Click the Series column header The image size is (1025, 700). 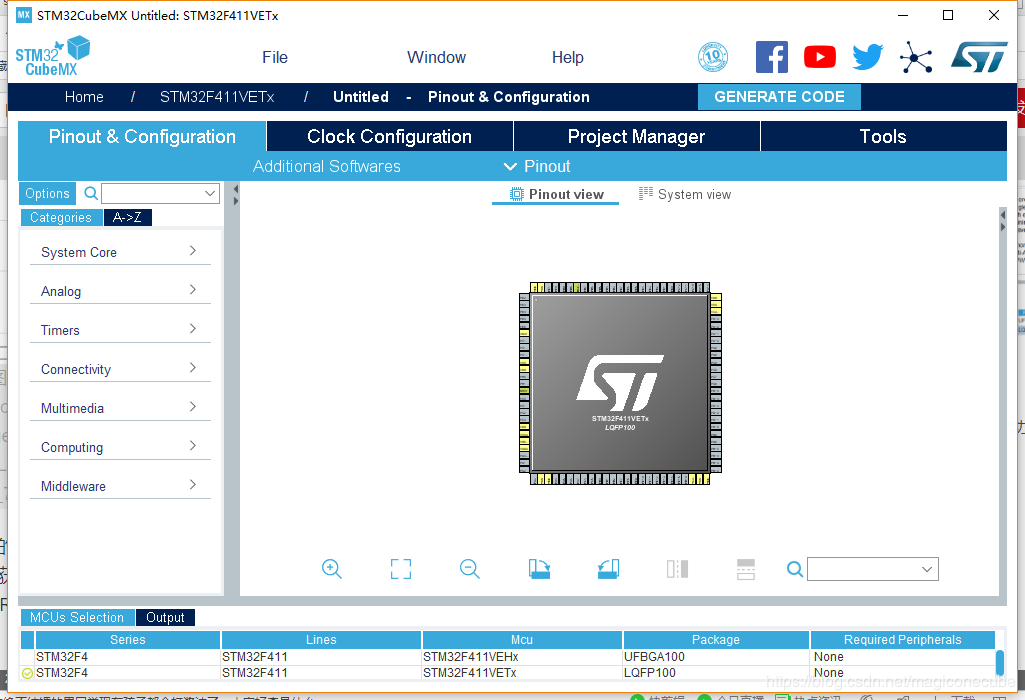[128, 640]
